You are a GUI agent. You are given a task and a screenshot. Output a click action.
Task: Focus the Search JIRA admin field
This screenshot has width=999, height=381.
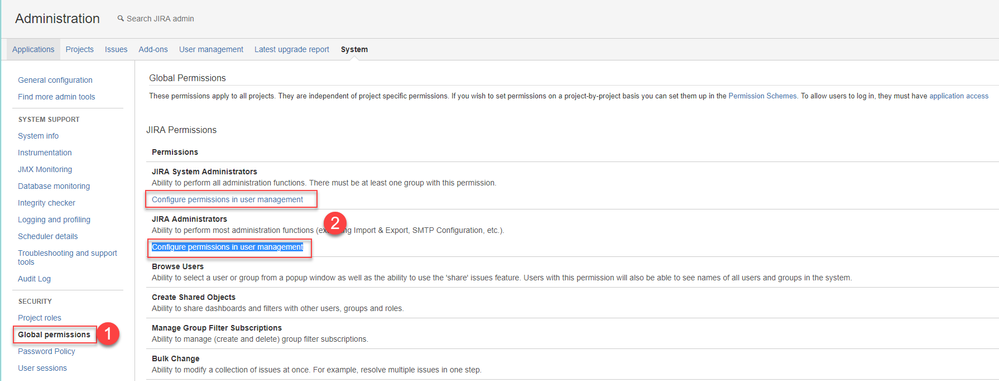point(160,19)
